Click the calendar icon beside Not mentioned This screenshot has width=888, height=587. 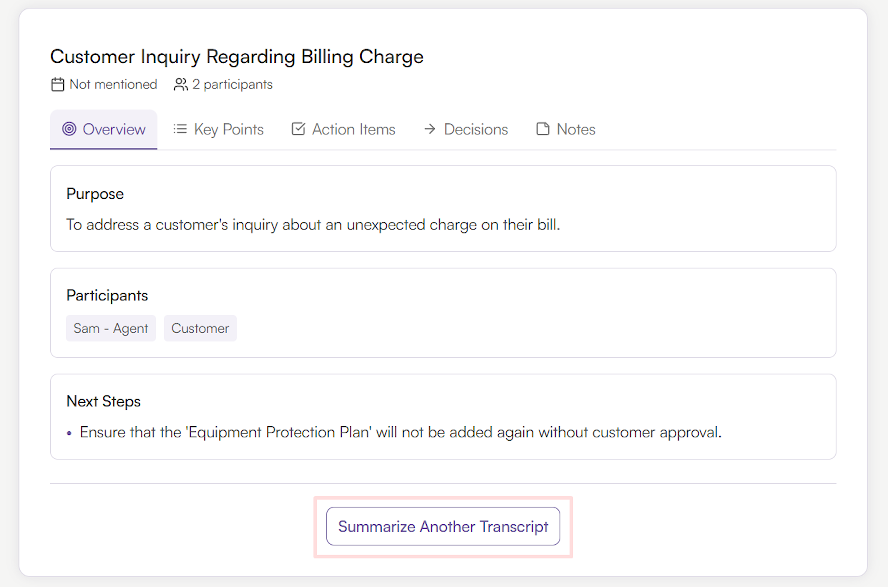coord(58,85)
